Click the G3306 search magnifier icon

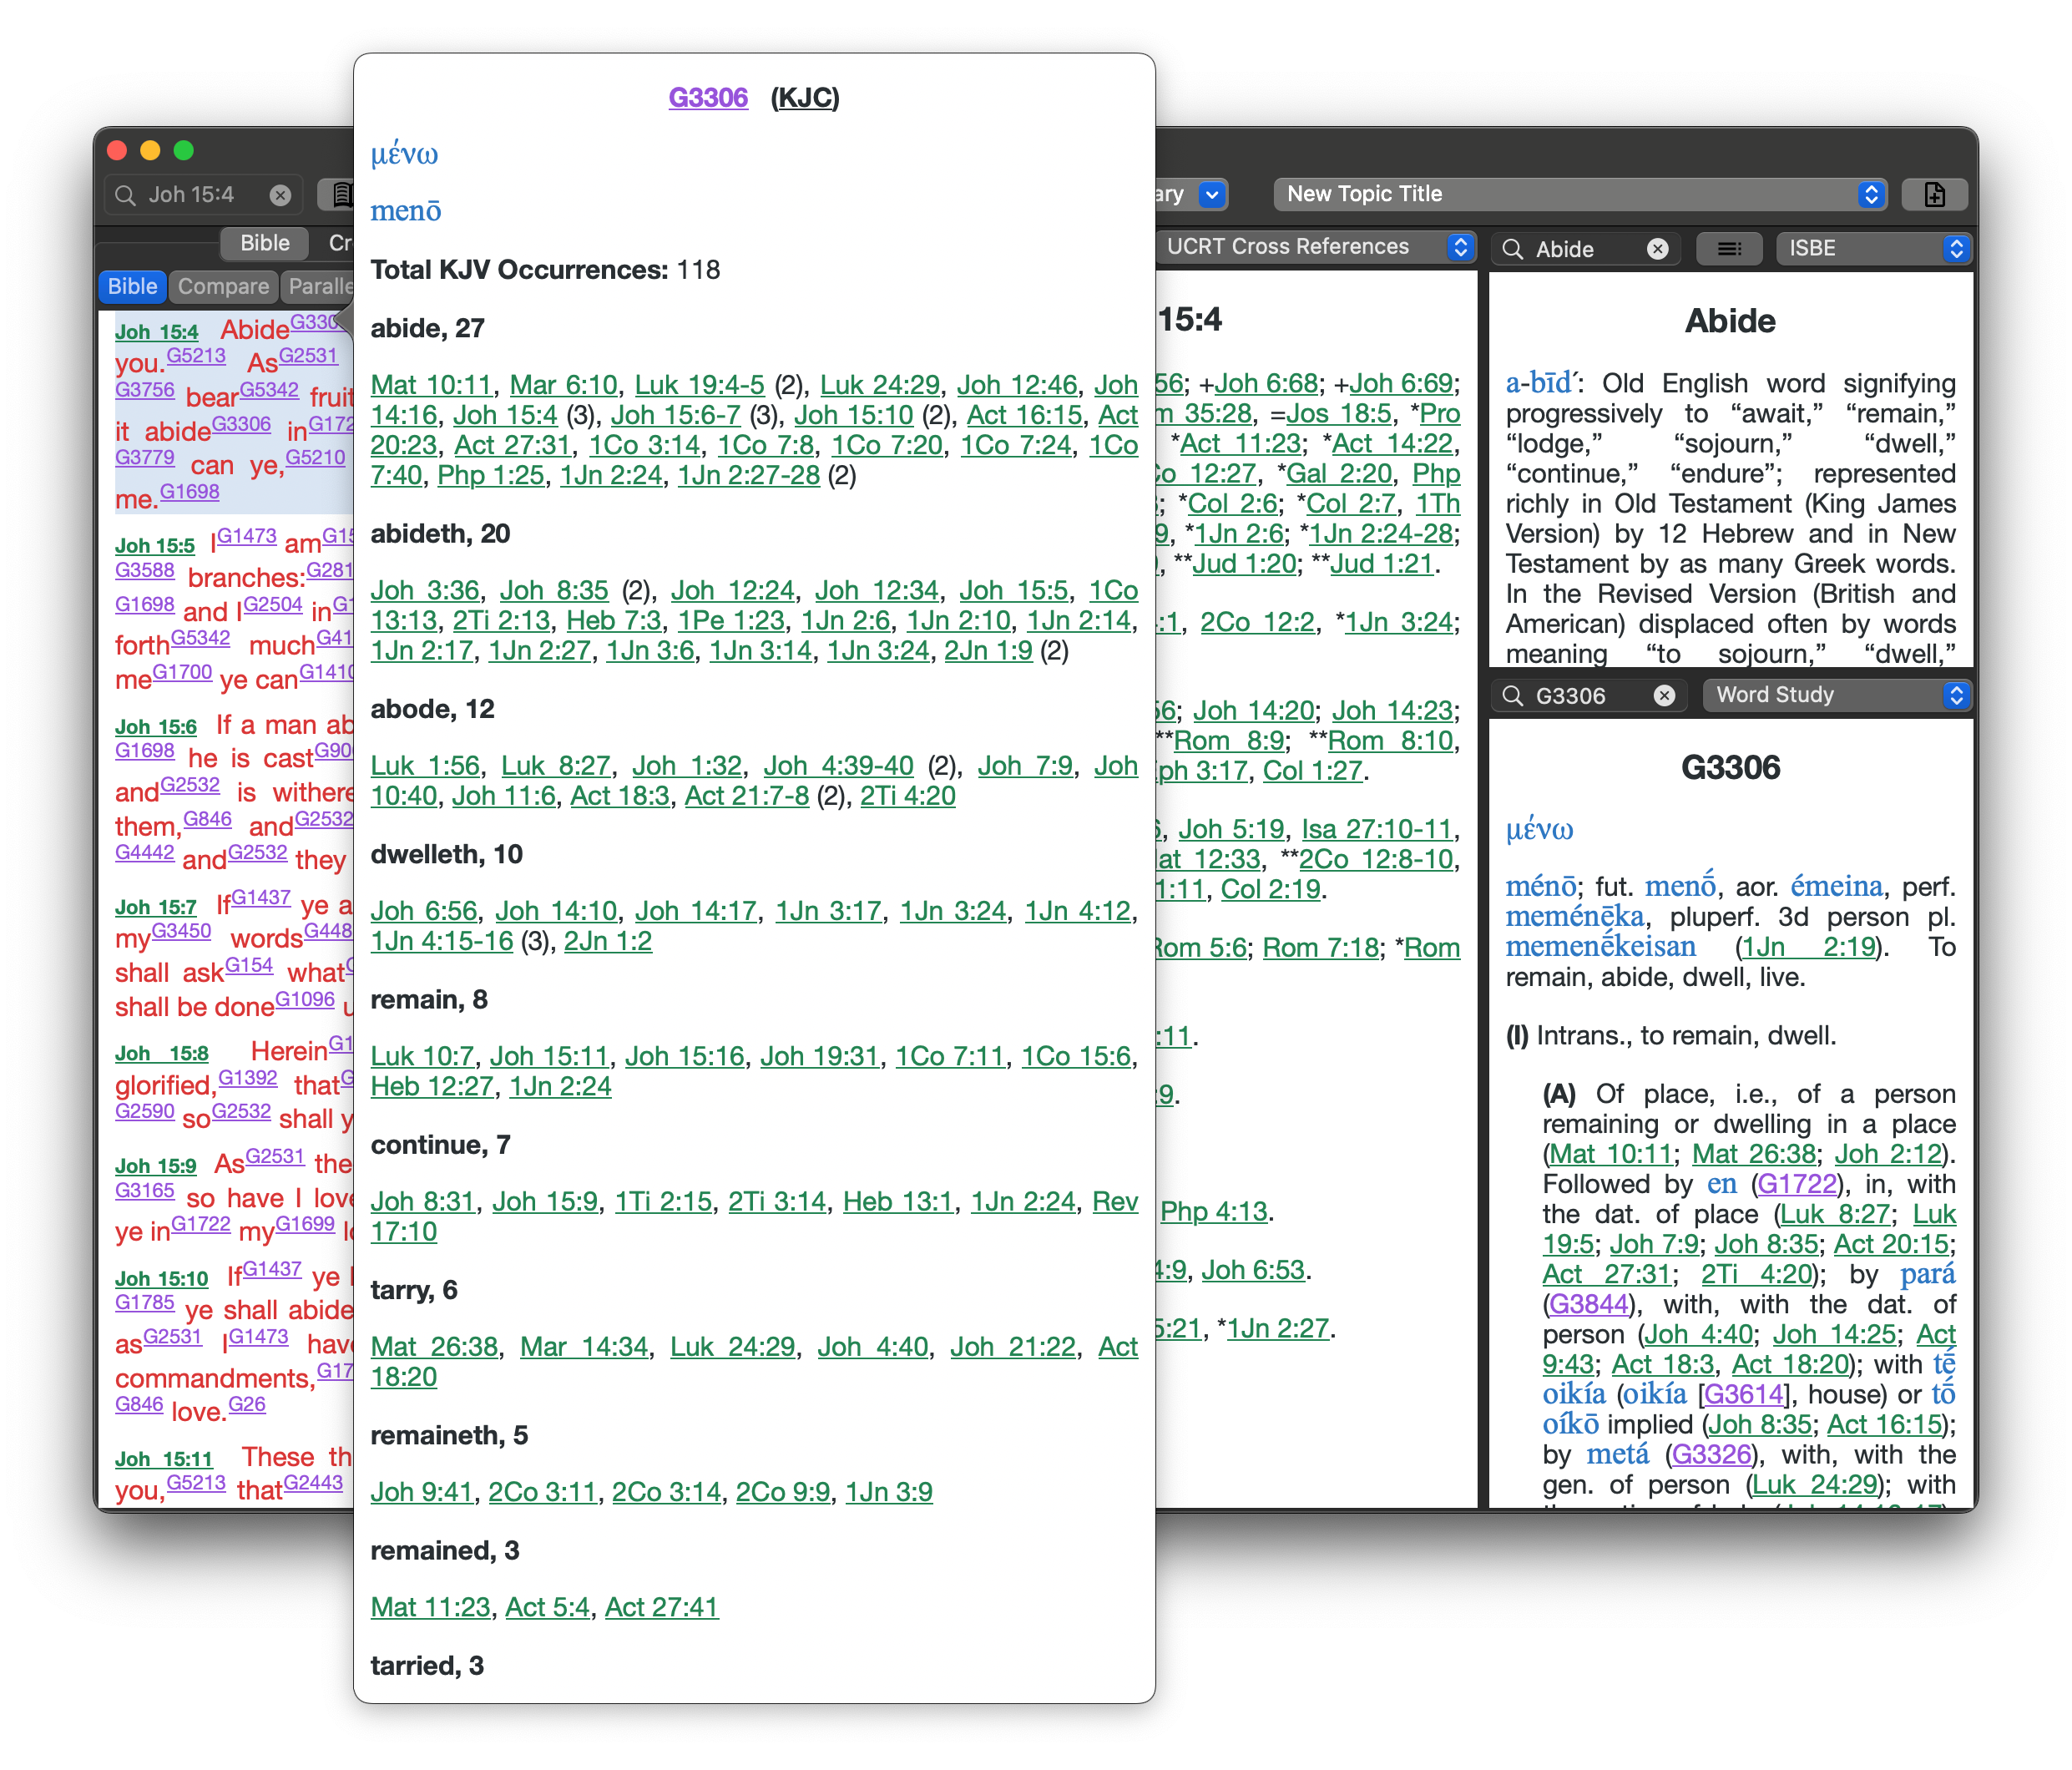(x=1513, y=696)
